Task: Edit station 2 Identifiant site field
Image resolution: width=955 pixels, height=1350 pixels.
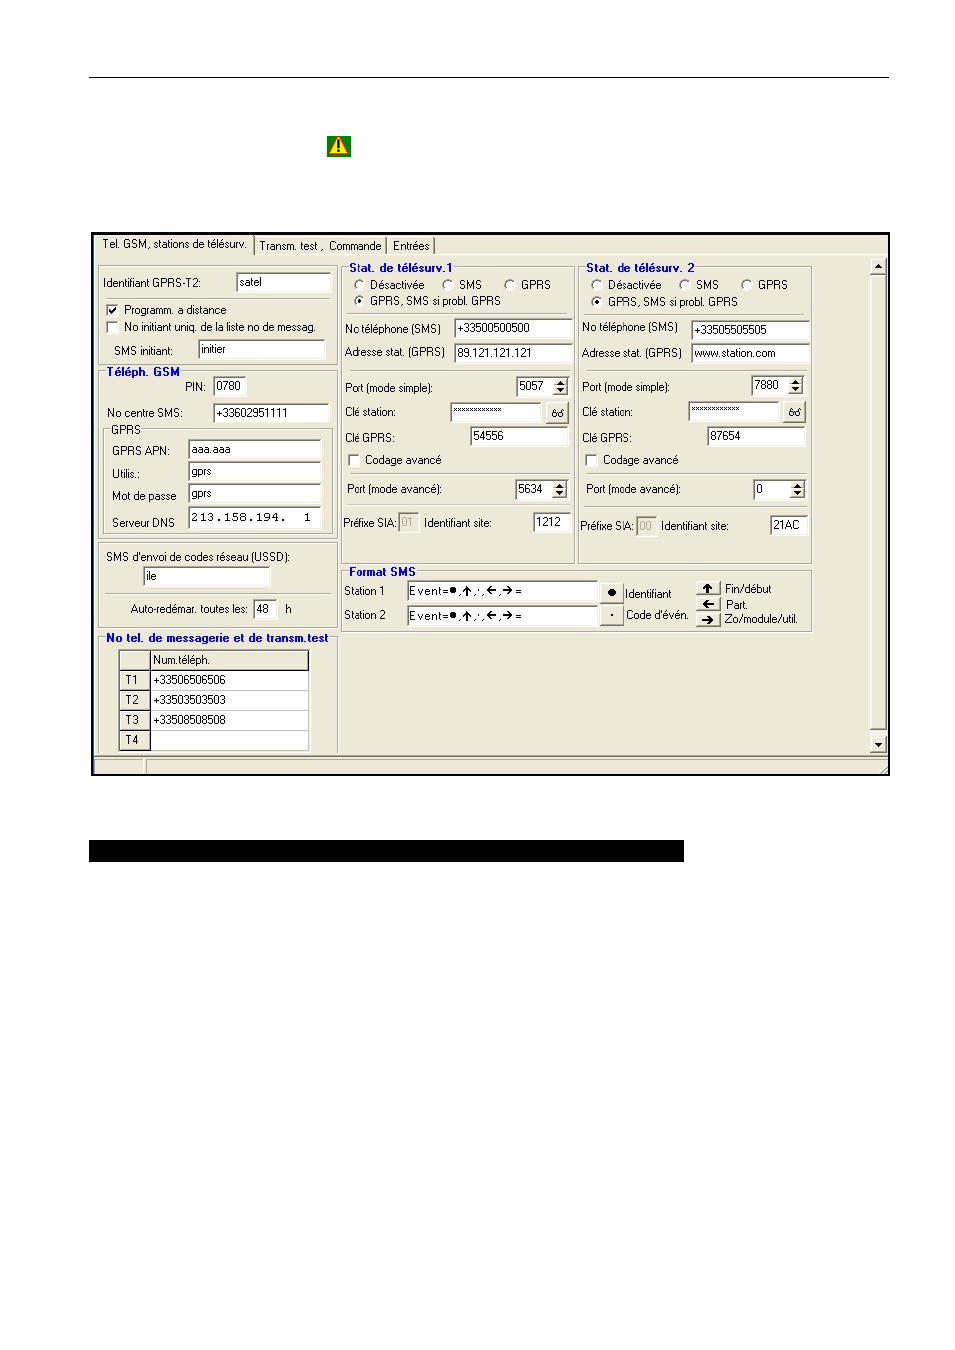Action: [789, 525]
